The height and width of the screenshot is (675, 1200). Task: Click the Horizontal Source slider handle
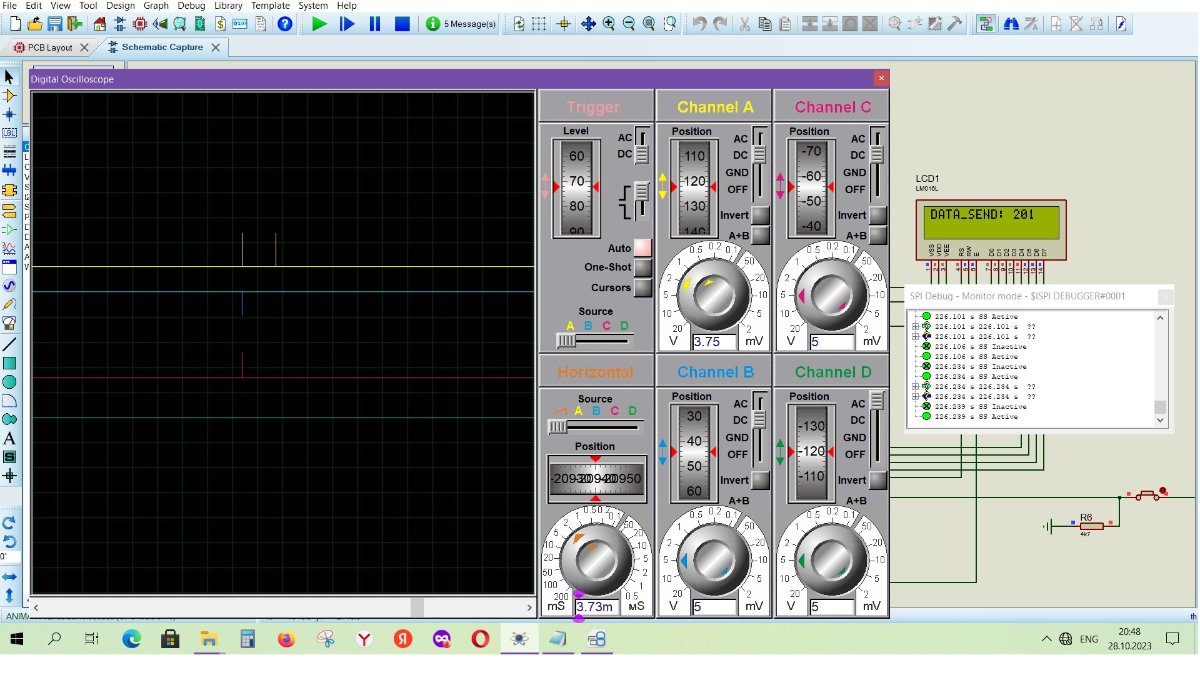[558, 427]
